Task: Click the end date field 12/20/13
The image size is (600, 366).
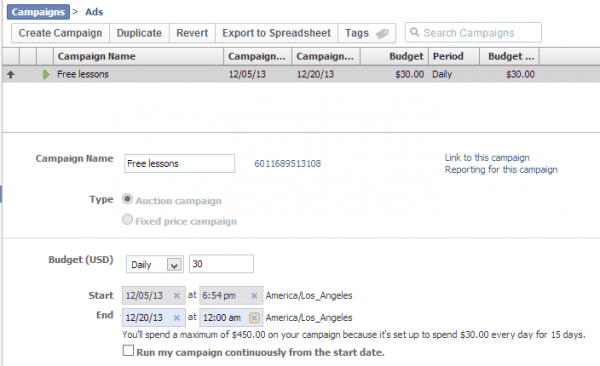Action: click(154, 318)
